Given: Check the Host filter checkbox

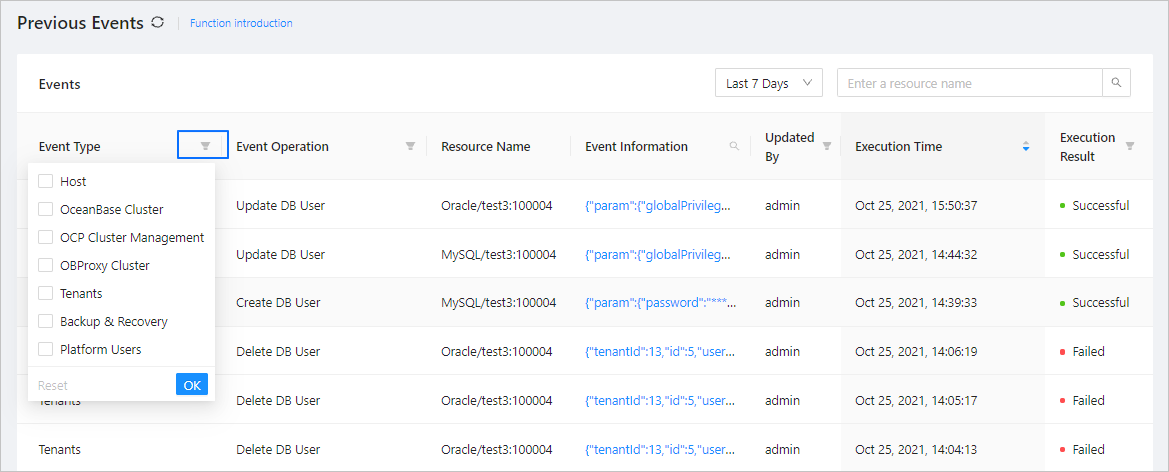Looking at the screenshot, I should point(45,181).
